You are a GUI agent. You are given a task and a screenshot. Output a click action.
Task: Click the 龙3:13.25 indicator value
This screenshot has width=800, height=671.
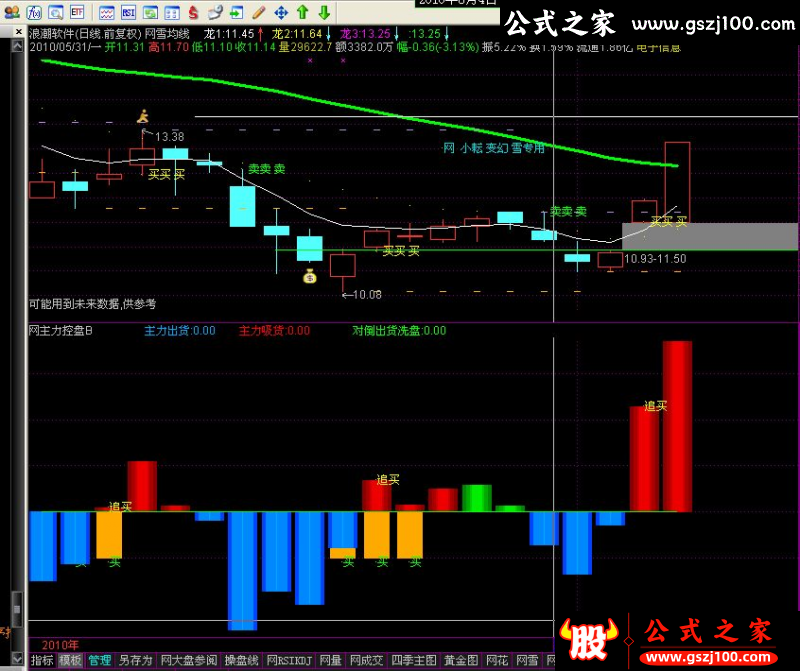(365, 34)
